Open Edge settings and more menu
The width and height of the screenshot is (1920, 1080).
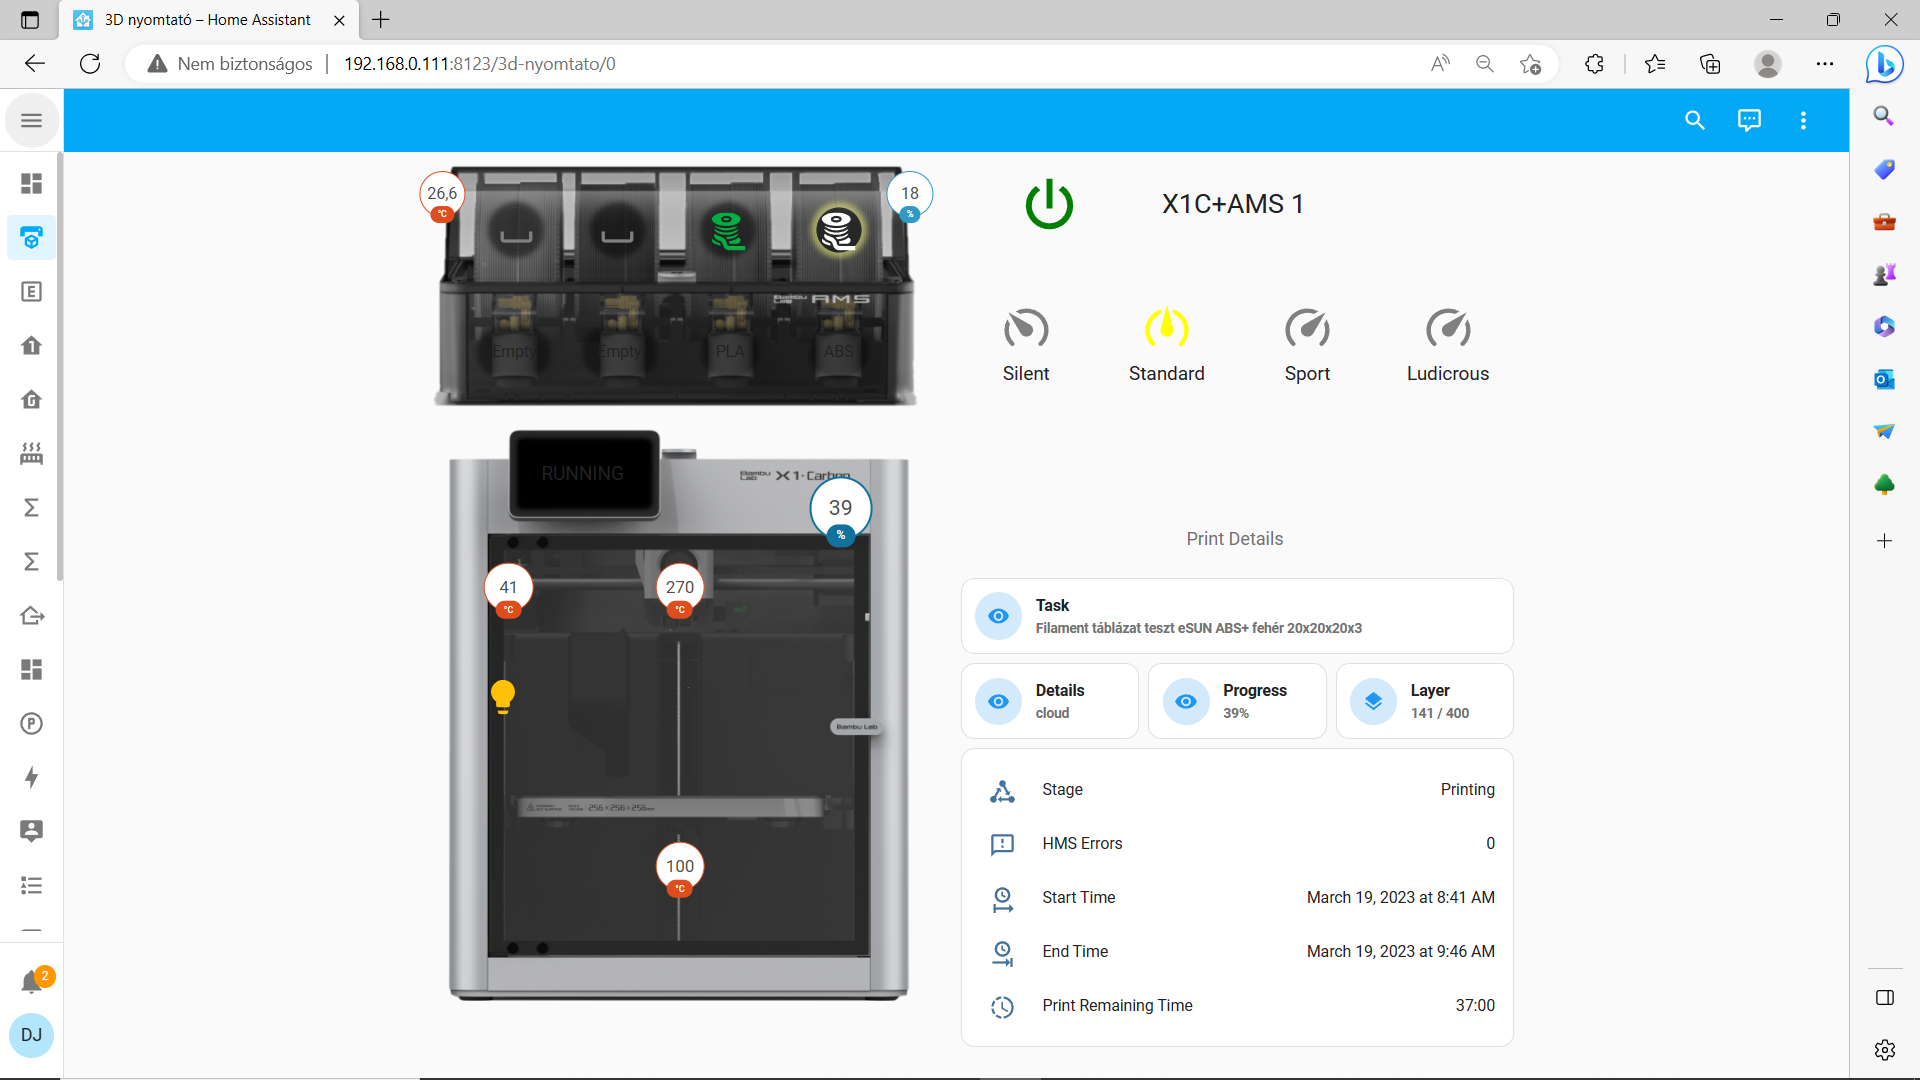[1825, 64]
